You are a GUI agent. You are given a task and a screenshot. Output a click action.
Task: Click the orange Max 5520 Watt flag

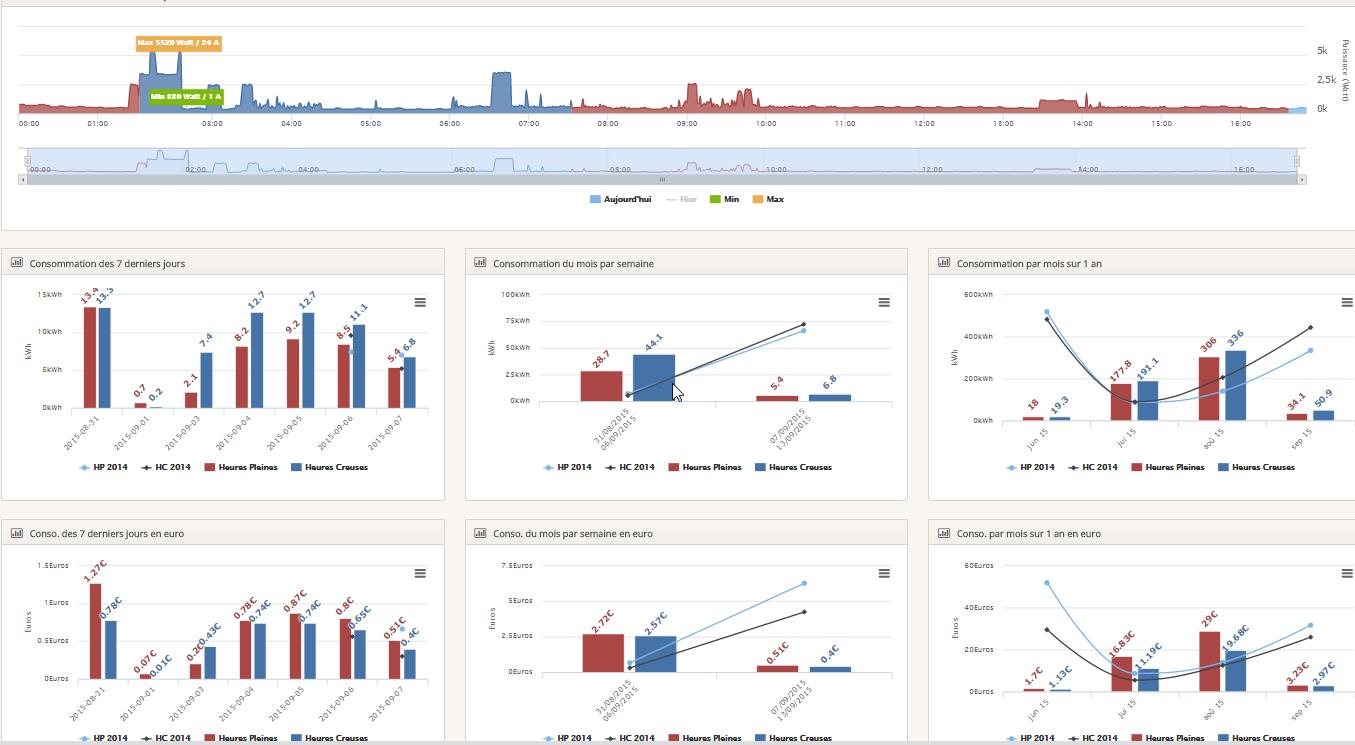(178, 43)
